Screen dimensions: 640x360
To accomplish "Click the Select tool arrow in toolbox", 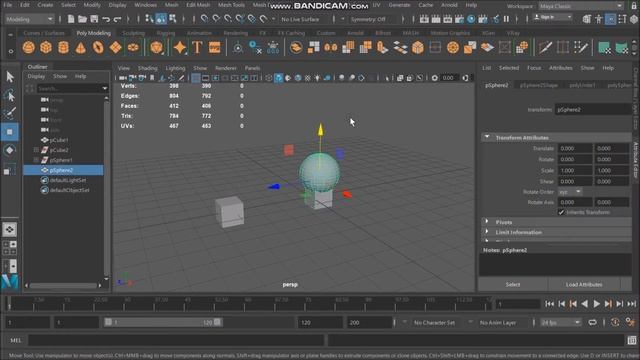I will tap(10, 77).
